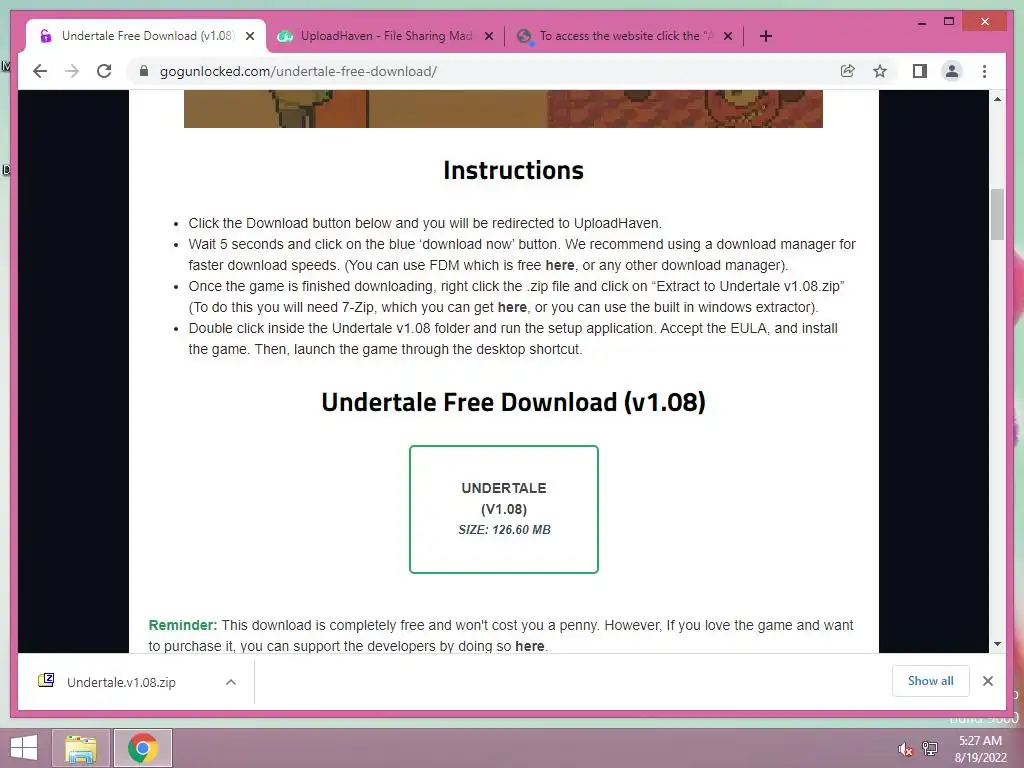Click the game banner image at top
This screenshot has width=1024, height=768.
tap(503, 109)
